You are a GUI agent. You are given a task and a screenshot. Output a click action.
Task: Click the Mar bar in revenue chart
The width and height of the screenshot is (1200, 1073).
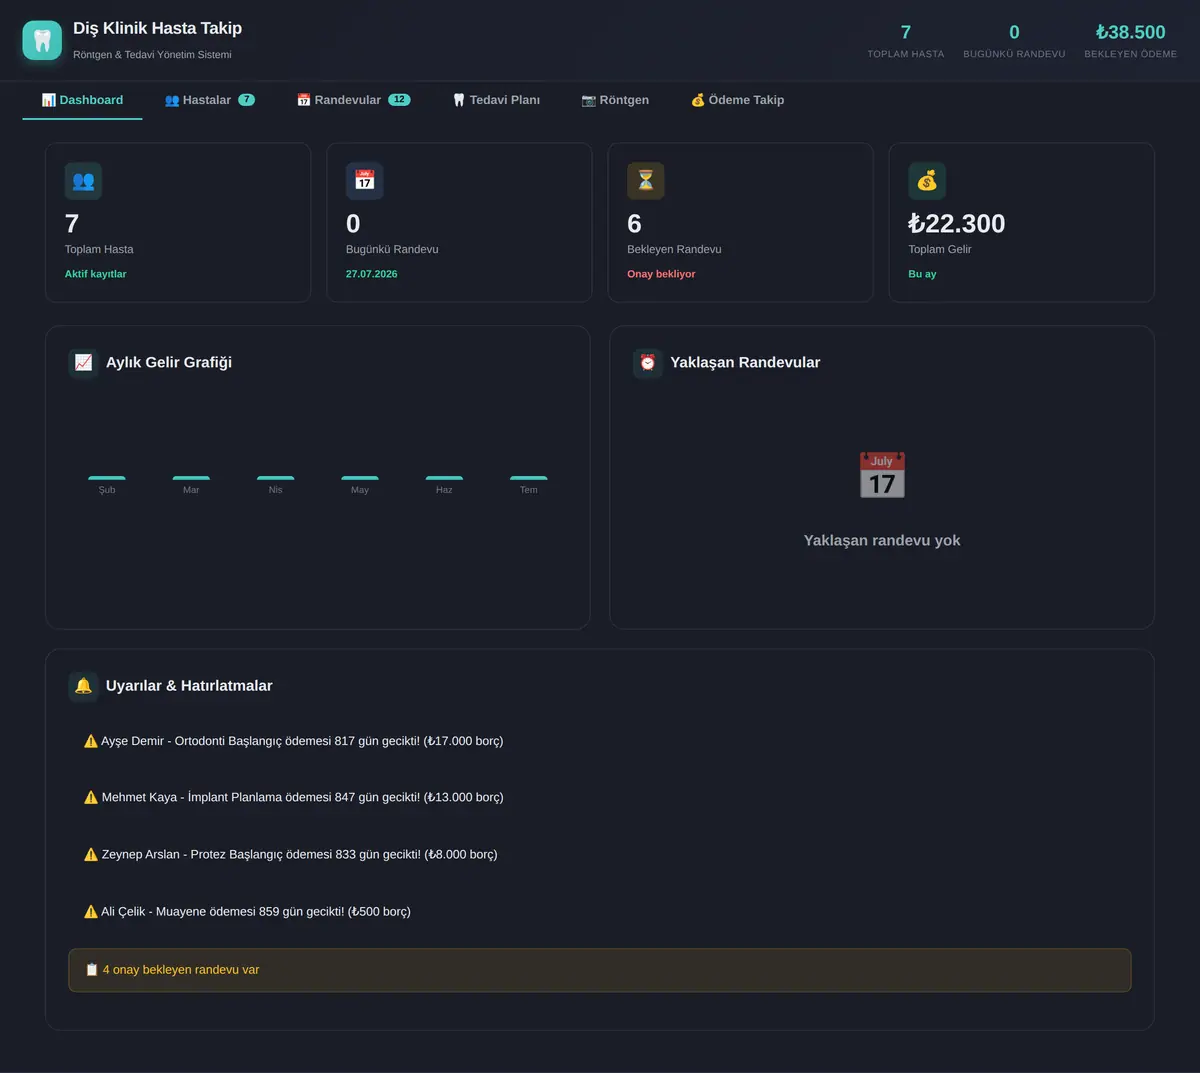(191, 478)
